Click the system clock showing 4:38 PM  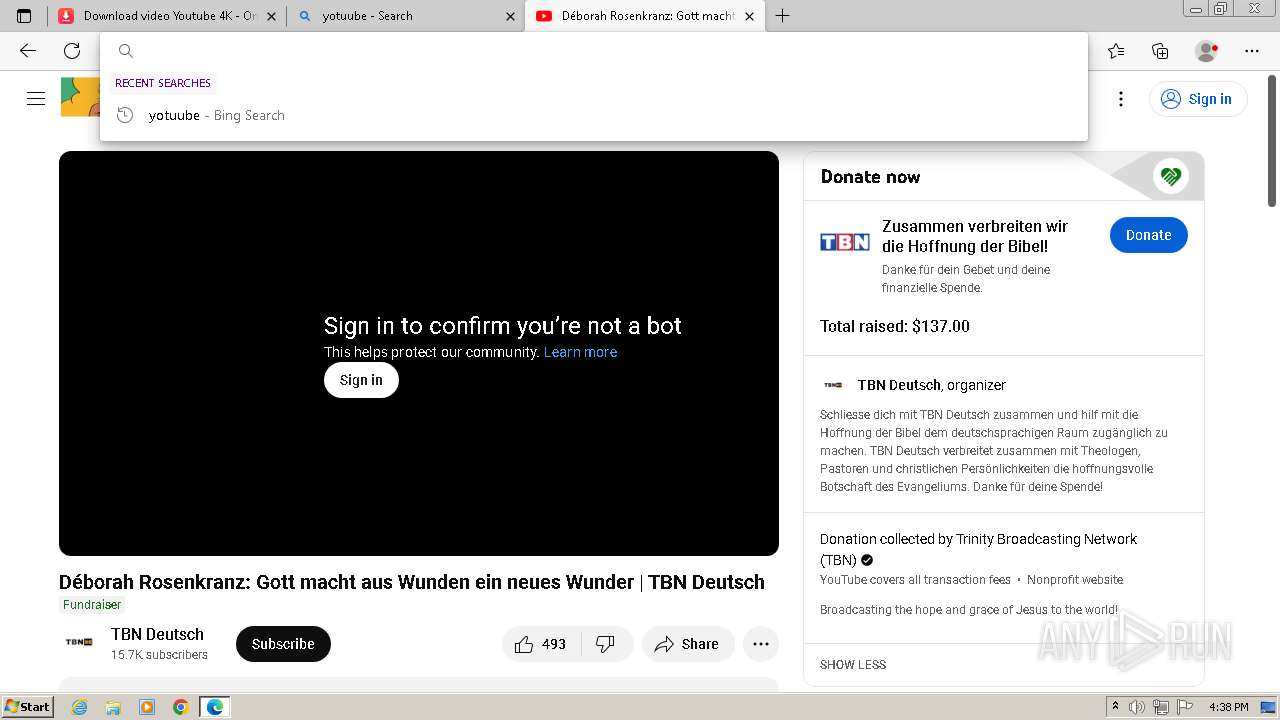[x=1228, y=707]
